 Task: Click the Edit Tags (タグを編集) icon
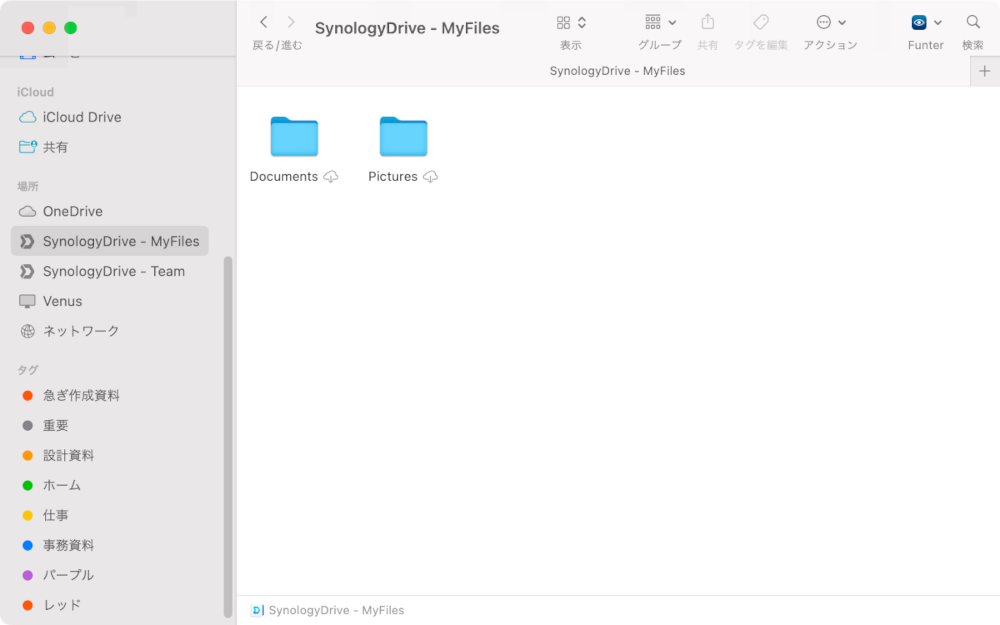point(761,22)
